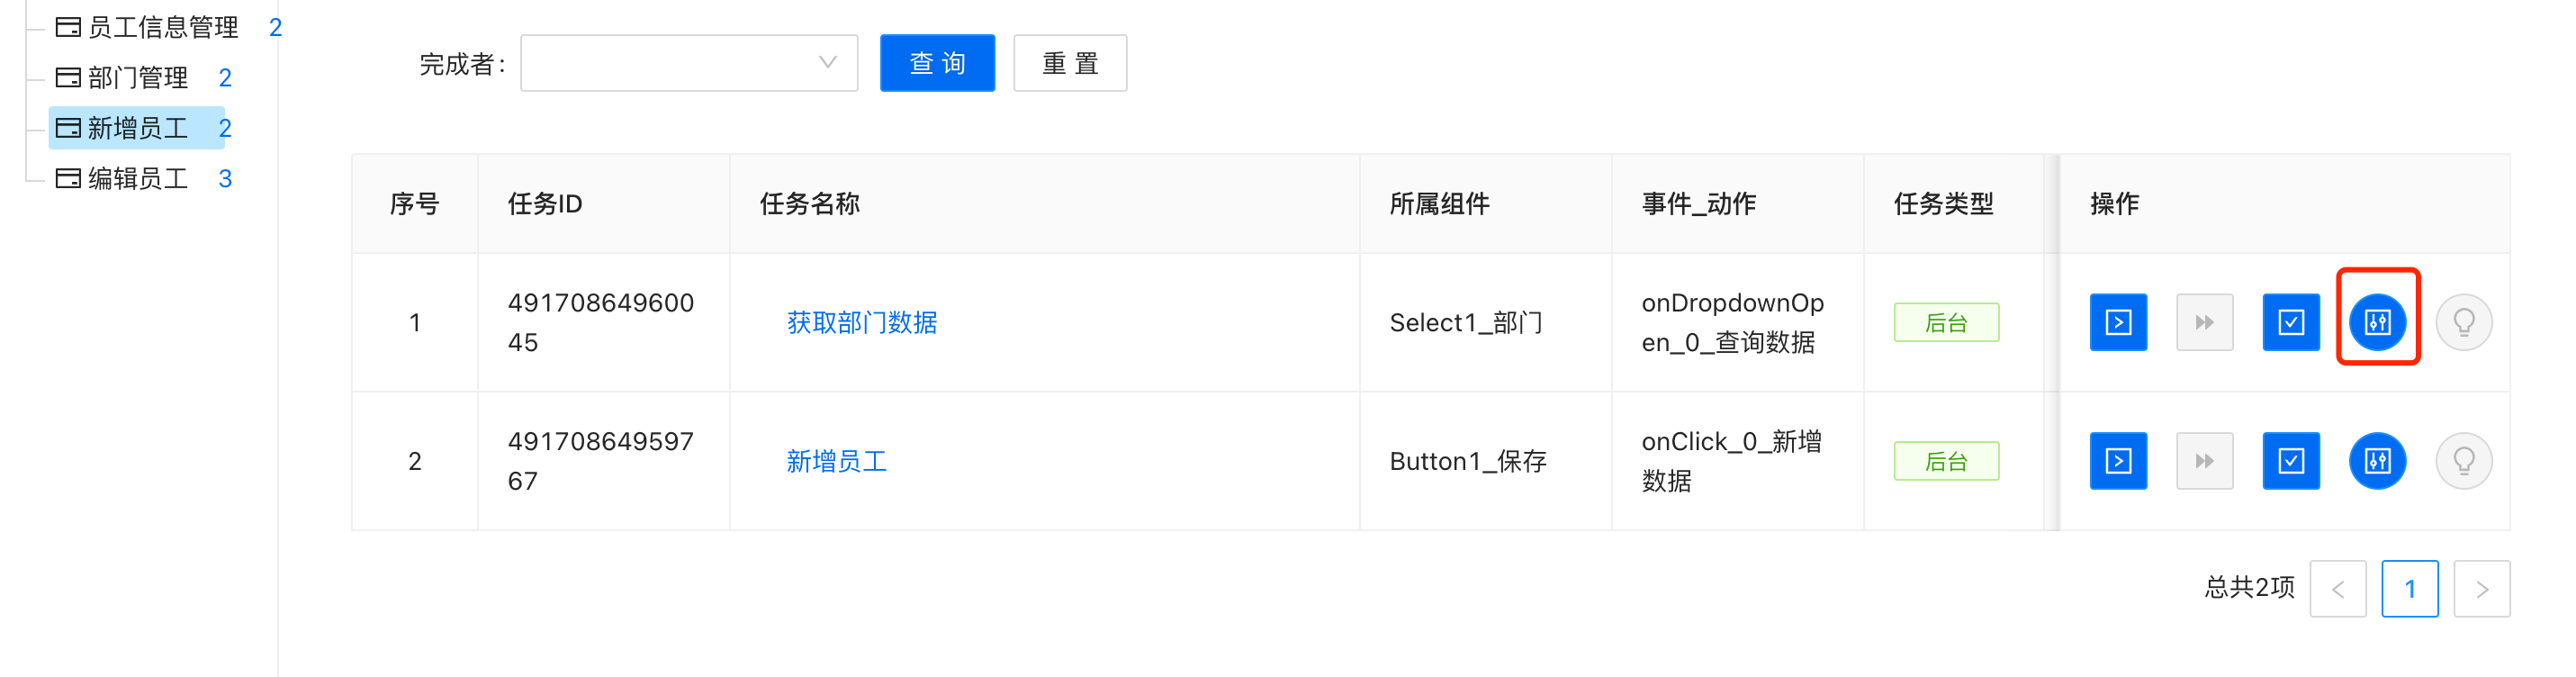
Task: Click the 查询 button
Action: click(x=937, y=63)
